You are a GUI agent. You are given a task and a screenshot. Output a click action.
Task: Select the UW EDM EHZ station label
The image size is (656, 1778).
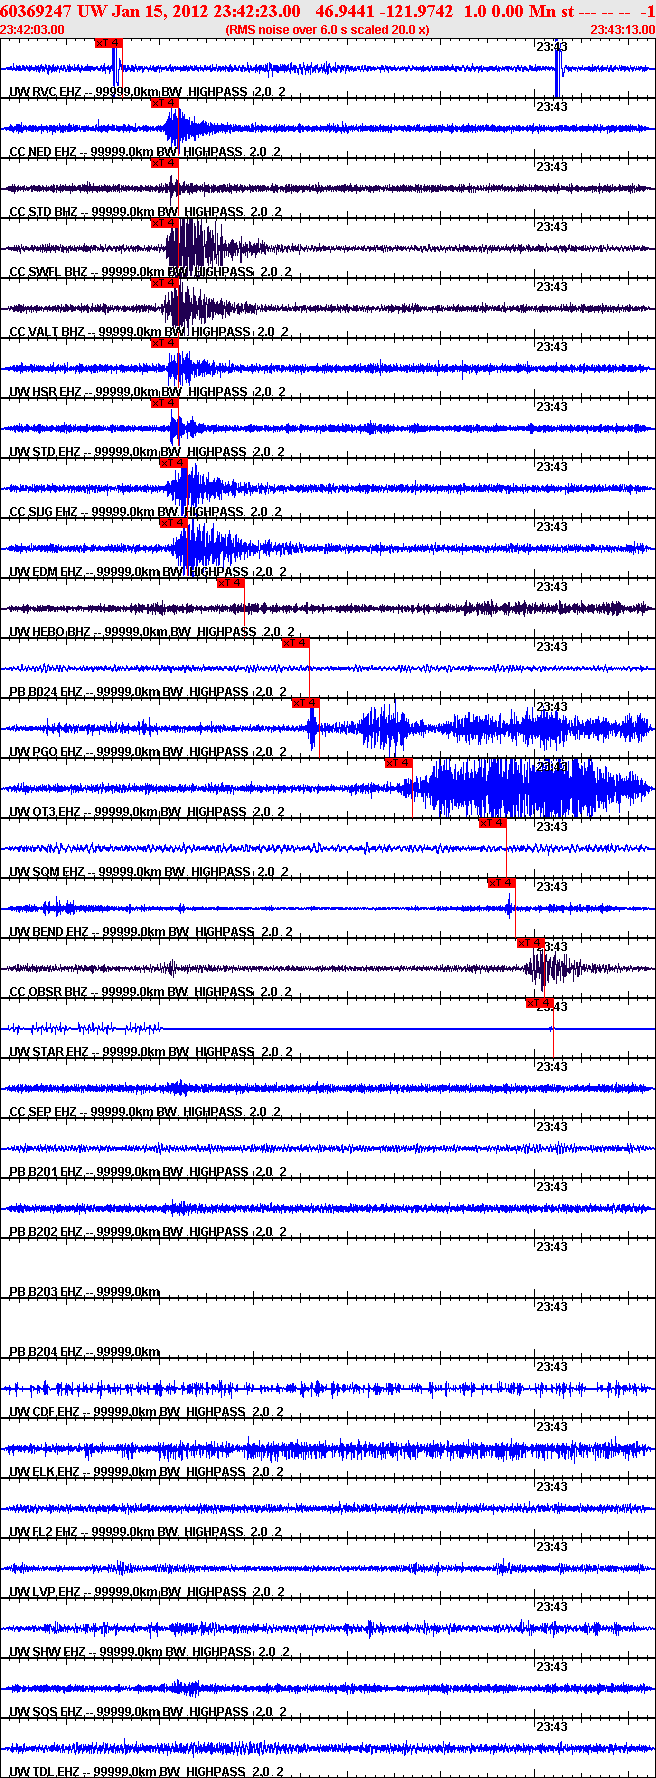[x=148, y=571]
